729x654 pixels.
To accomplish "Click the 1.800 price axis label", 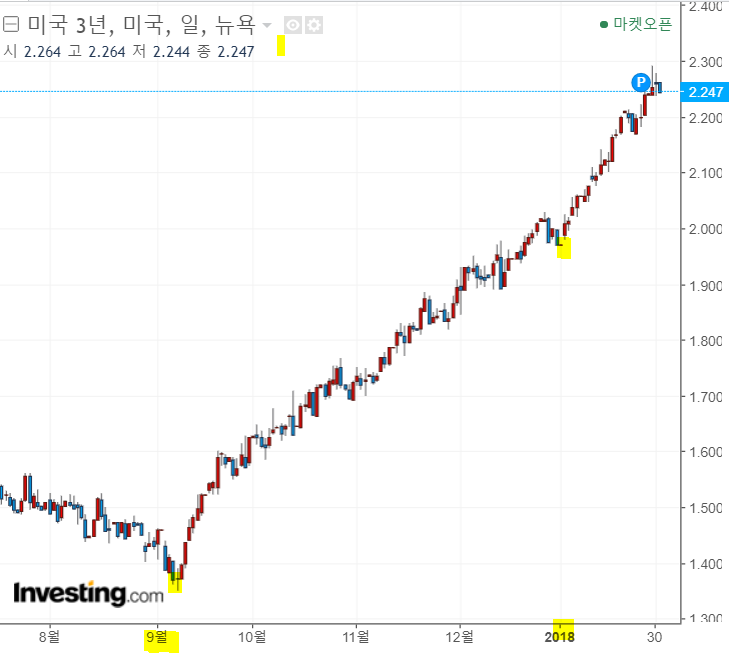I will tap(705, 341).
